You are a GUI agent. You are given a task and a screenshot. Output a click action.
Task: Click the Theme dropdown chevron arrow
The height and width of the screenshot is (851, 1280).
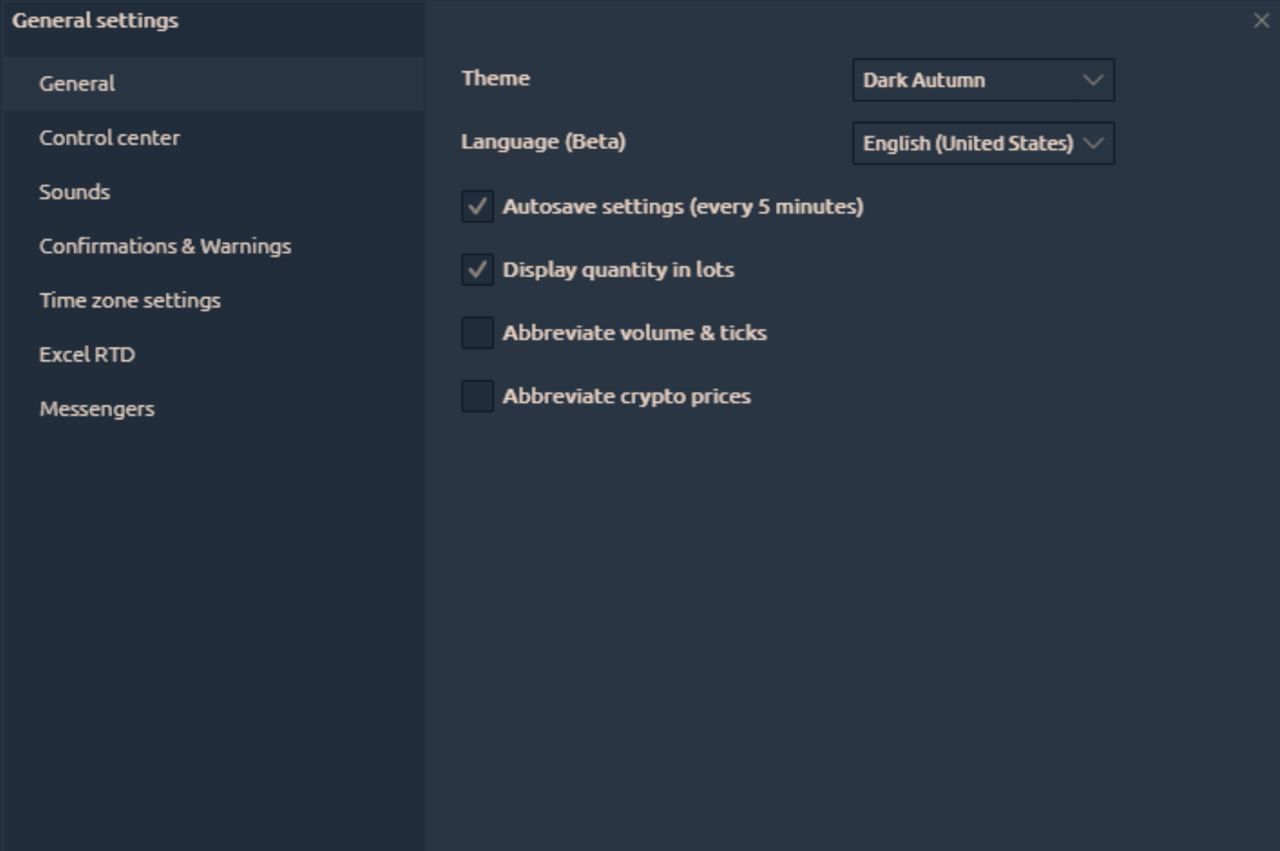(1093, 80)
